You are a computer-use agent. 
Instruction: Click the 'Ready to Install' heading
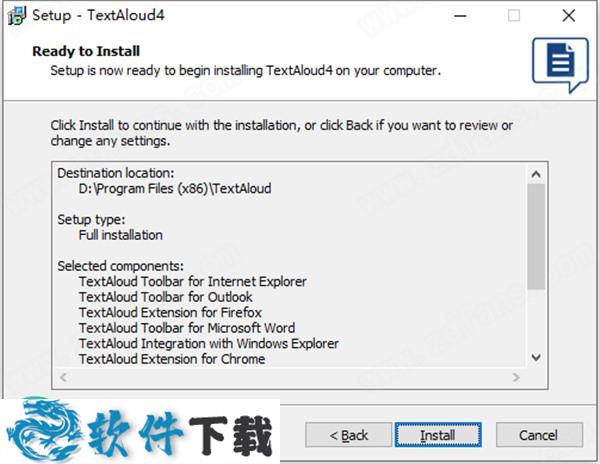pos(86,51)
